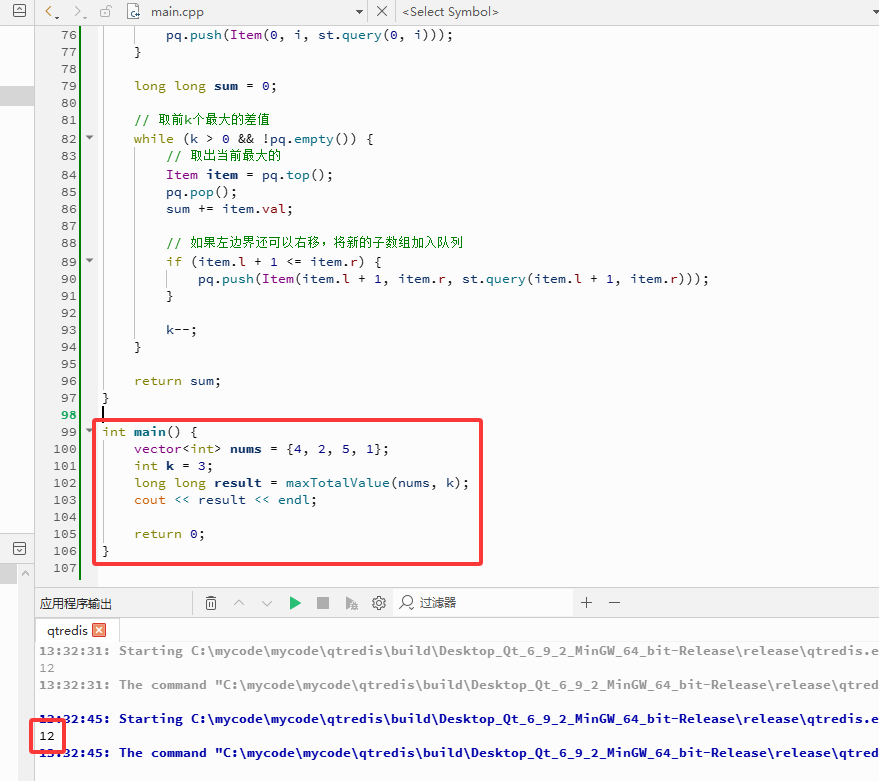Toggle the file lock icon

pos(105,11)
